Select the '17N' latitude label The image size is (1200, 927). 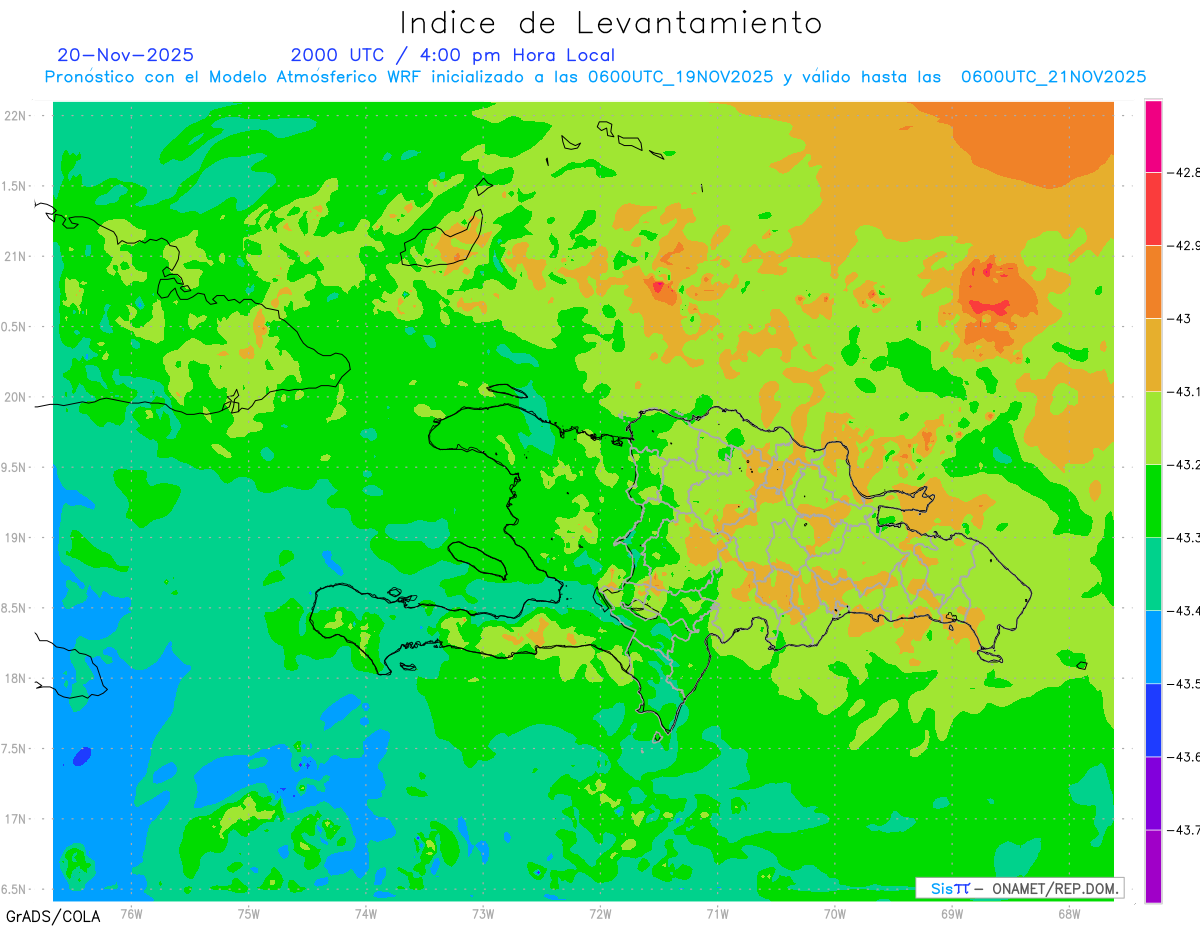[x=15, y=819]
